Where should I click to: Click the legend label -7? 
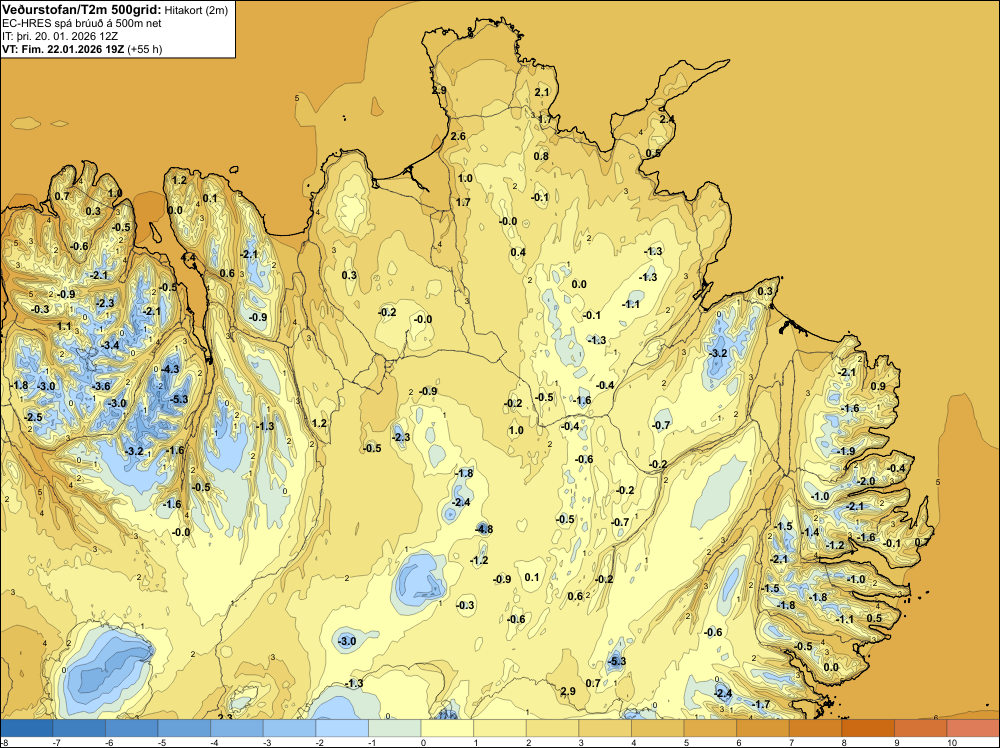[x=56, y=742]
